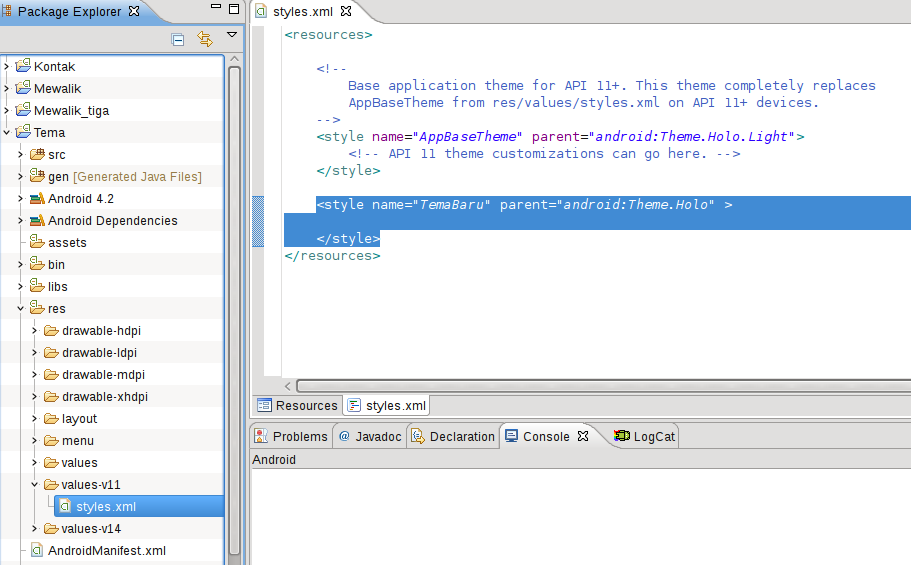Open the Declaration tab
911x565 pixels.
pyautogui.click(x=453, y=437)
